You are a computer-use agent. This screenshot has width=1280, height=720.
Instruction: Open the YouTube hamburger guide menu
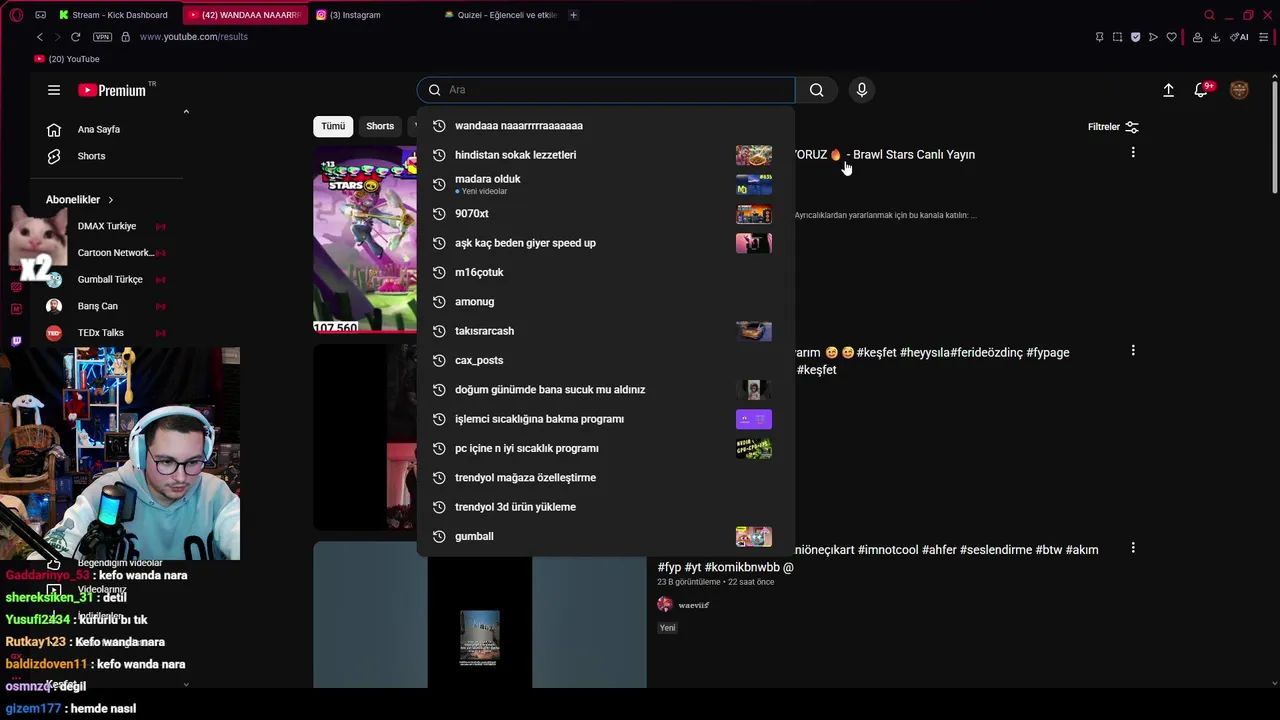(x=54, y=90)
